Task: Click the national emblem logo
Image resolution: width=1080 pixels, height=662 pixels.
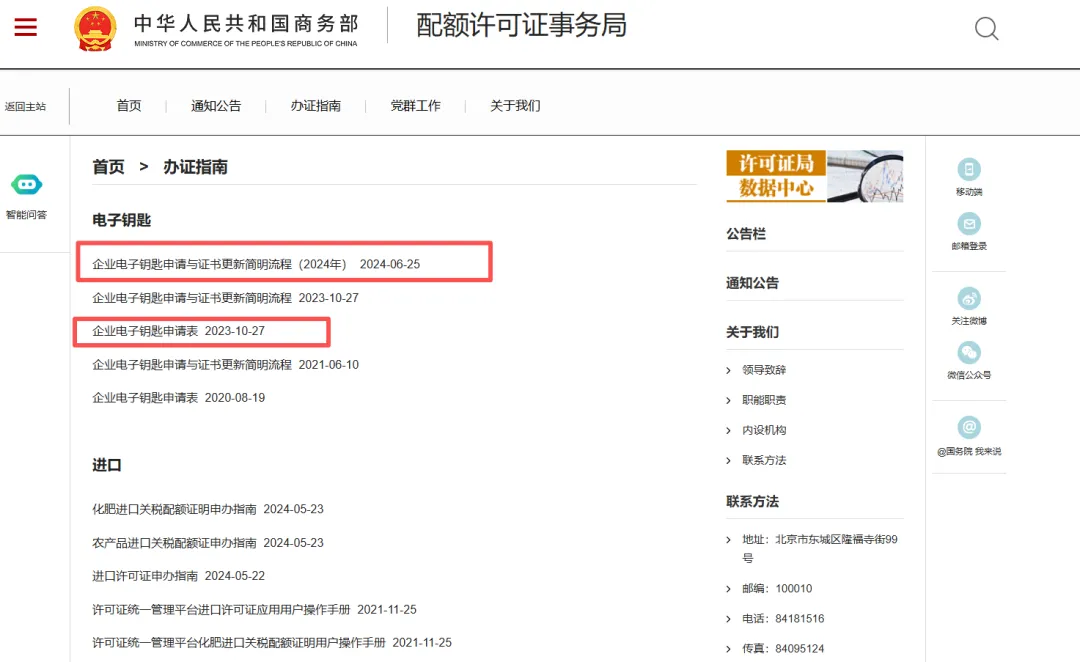Action: click(95, 28)
